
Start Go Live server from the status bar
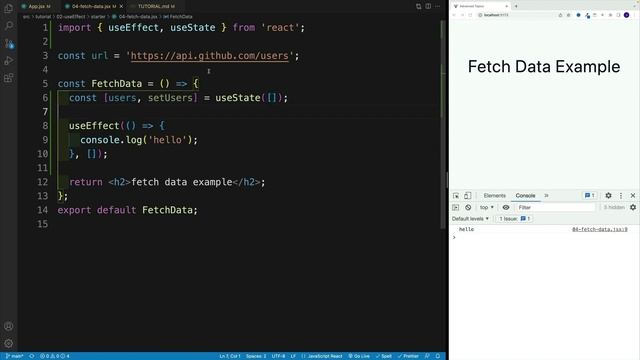click(359, 356)
